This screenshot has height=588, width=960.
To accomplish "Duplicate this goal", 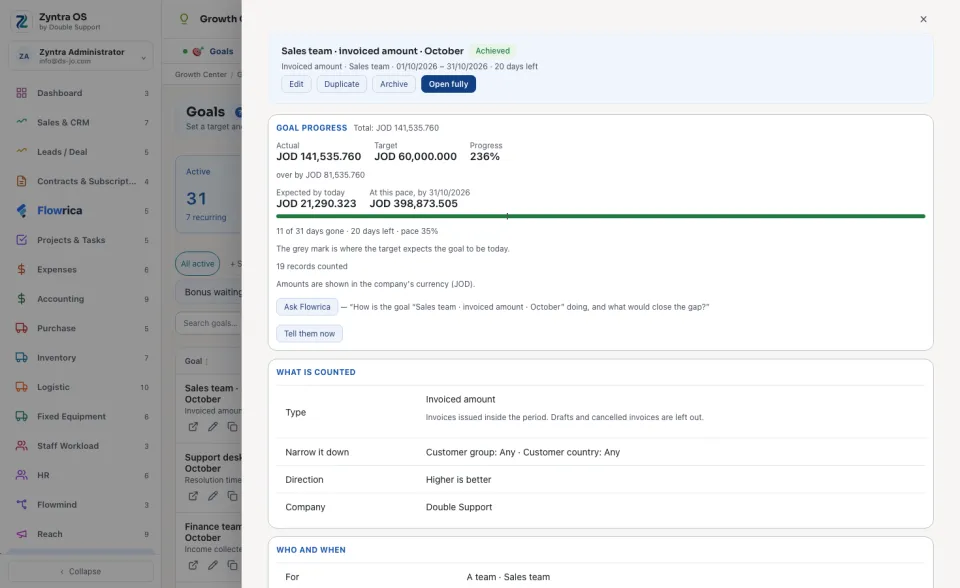I will [342, 84].
